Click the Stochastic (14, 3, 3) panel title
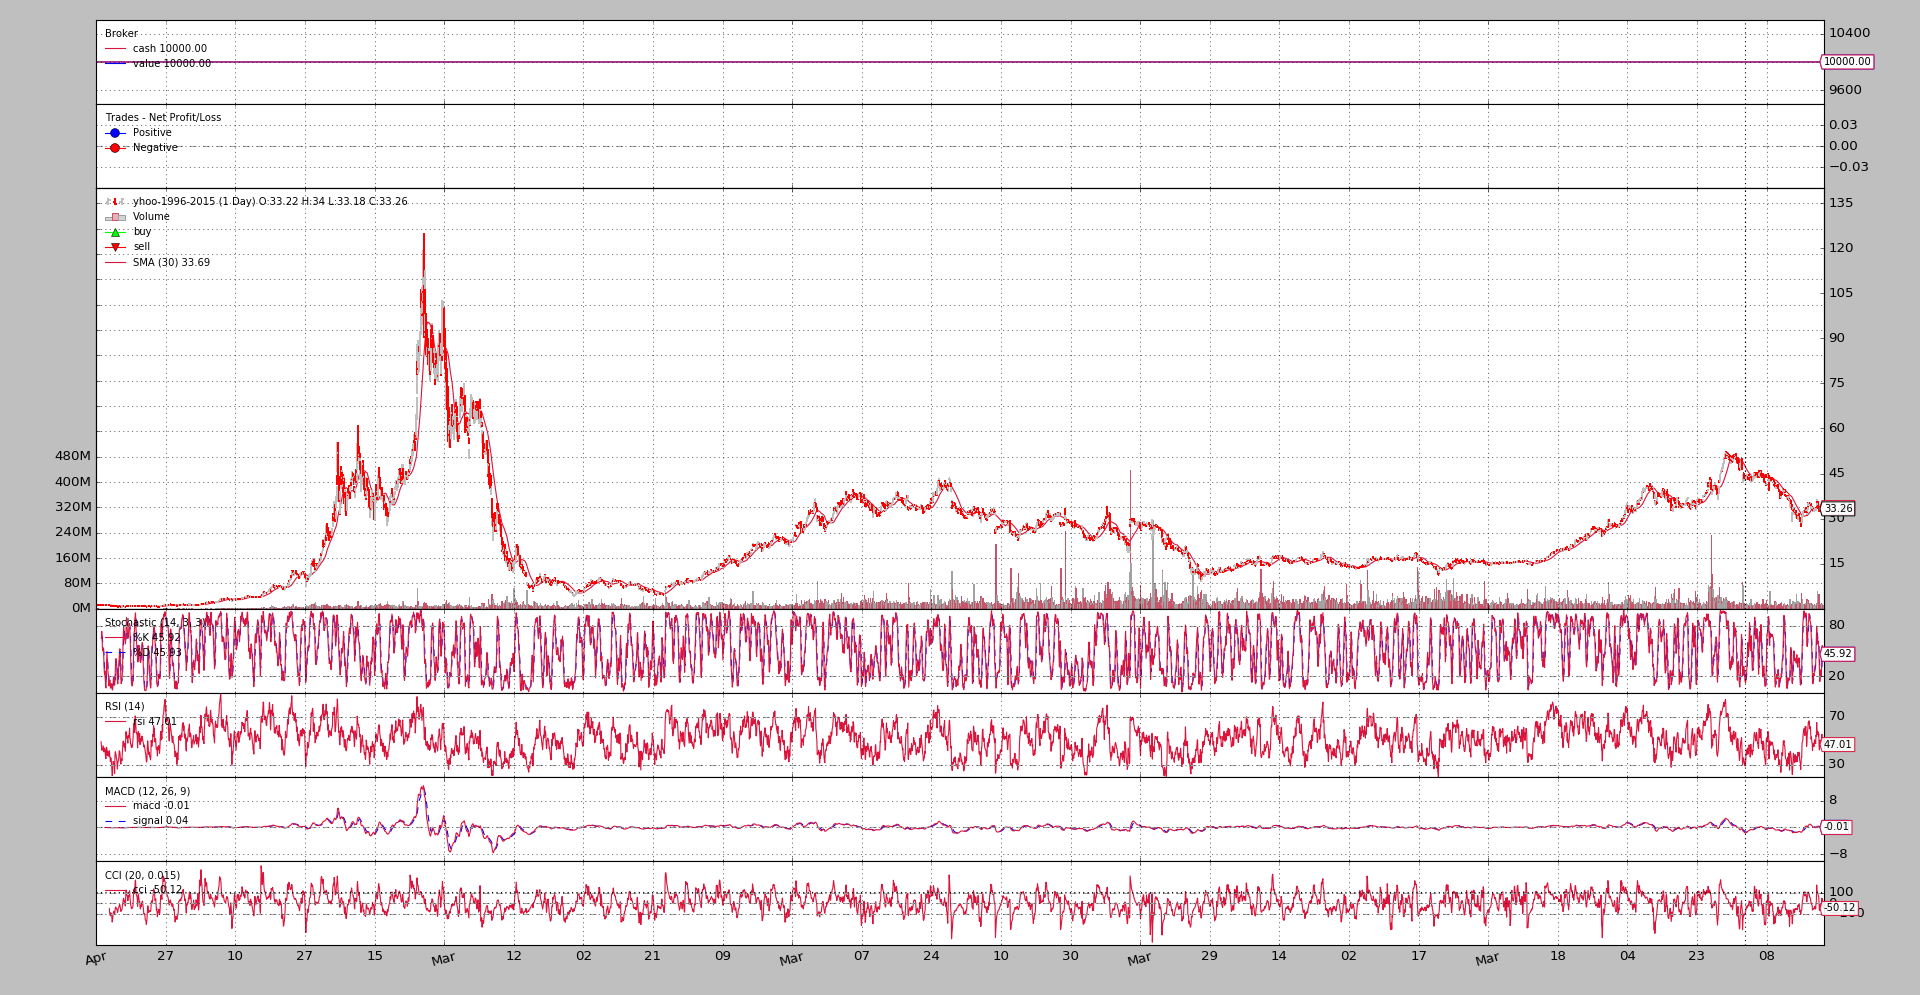Viewport: 1920px width, 995px height. click(155, 623)
